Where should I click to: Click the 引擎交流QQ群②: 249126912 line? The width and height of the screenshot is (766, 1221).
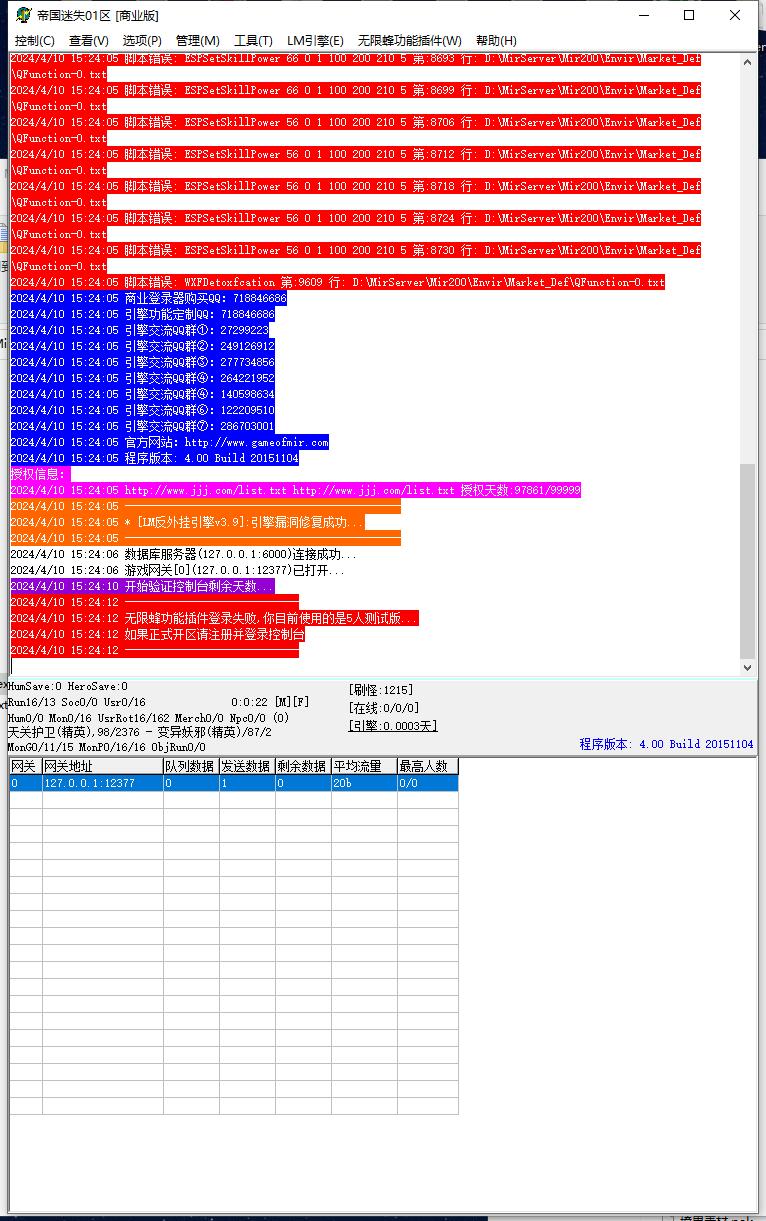[142, 346]
